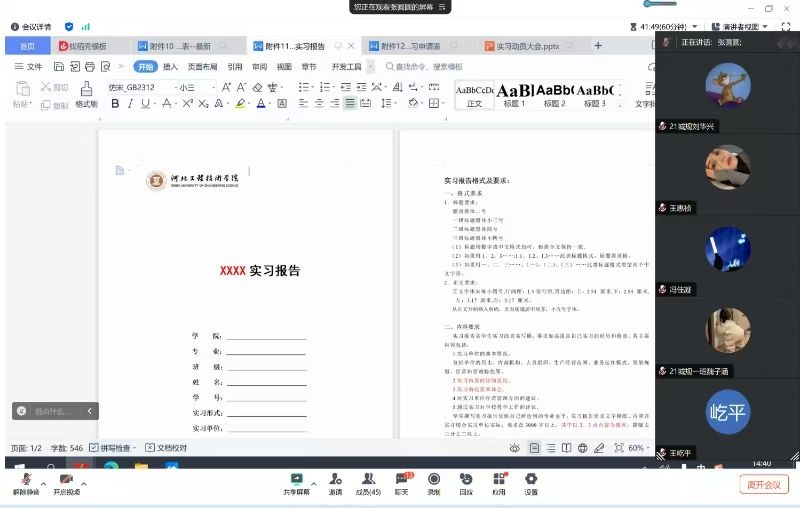Viewport: 800px width, 508px height.
Task: Click the Bold formatting icon
Action: (116, 104)
